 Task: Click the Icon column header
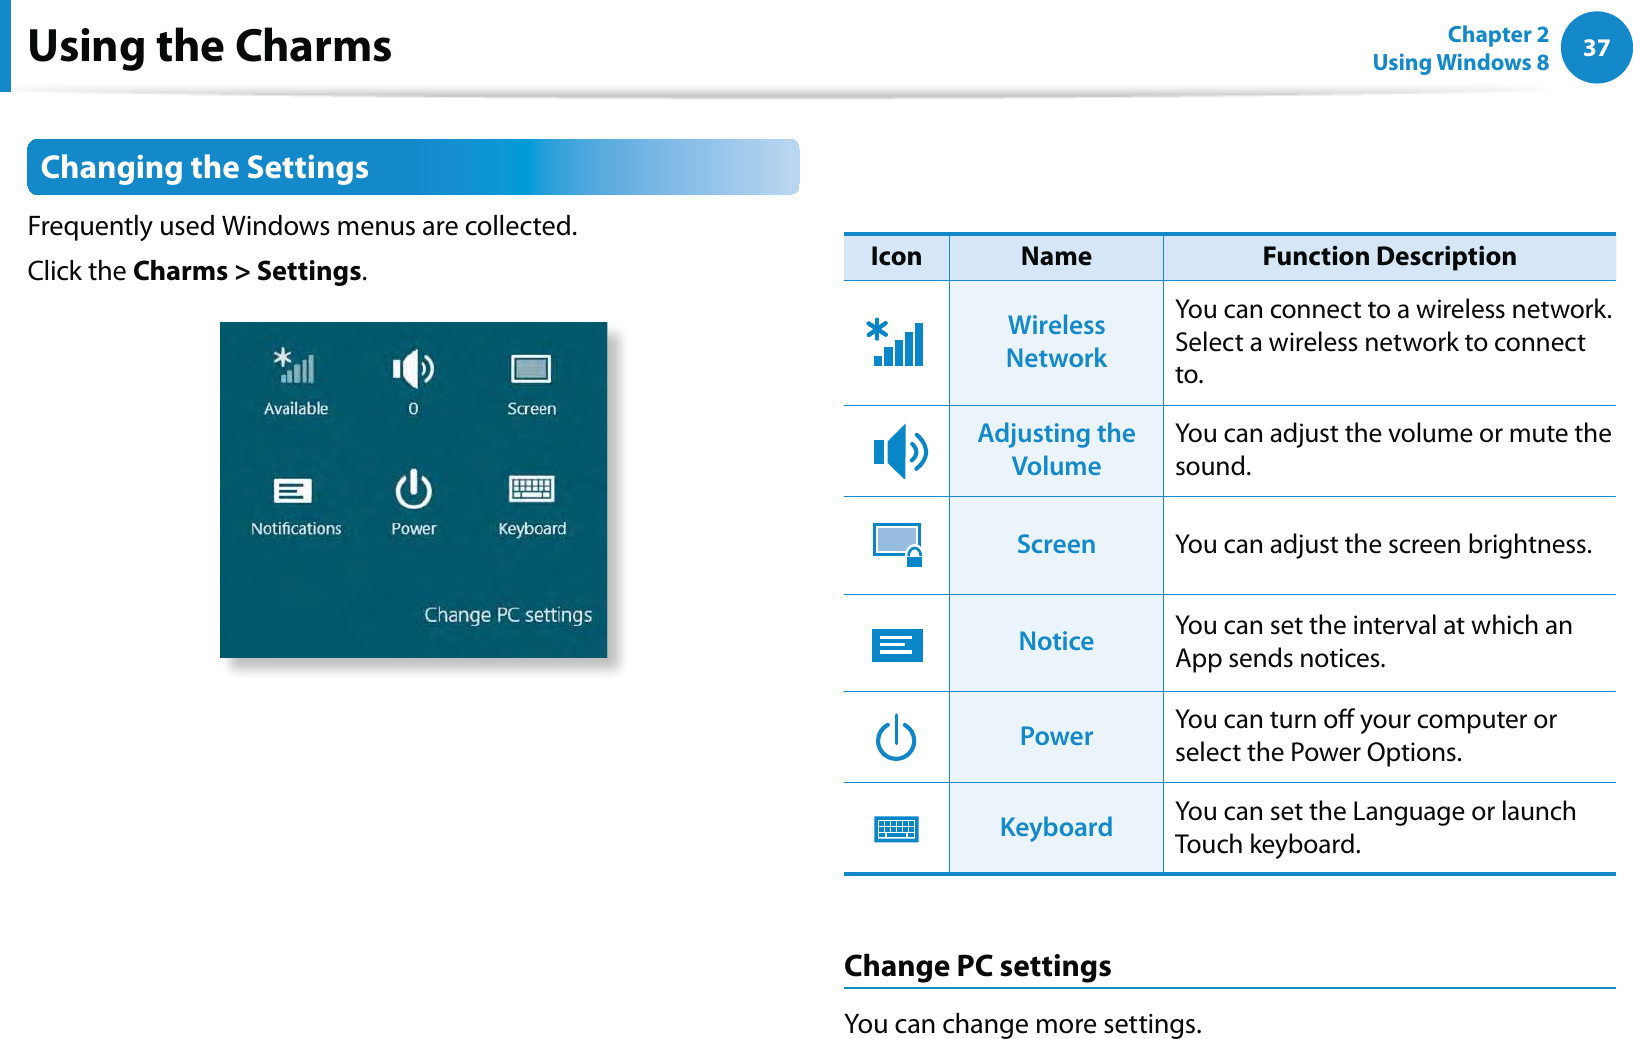click(x=895, y=256)
